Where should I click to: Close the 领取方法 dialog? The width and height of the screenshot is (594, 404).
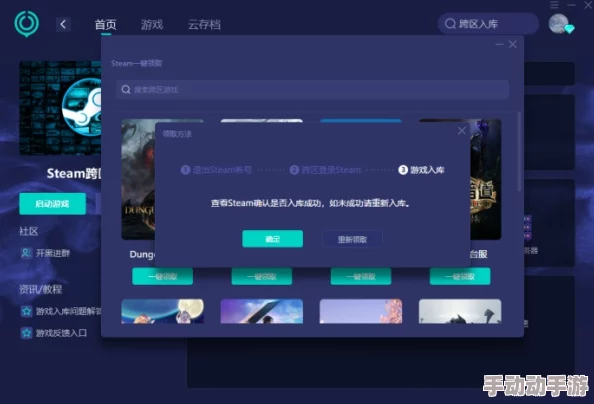point(461,131)
